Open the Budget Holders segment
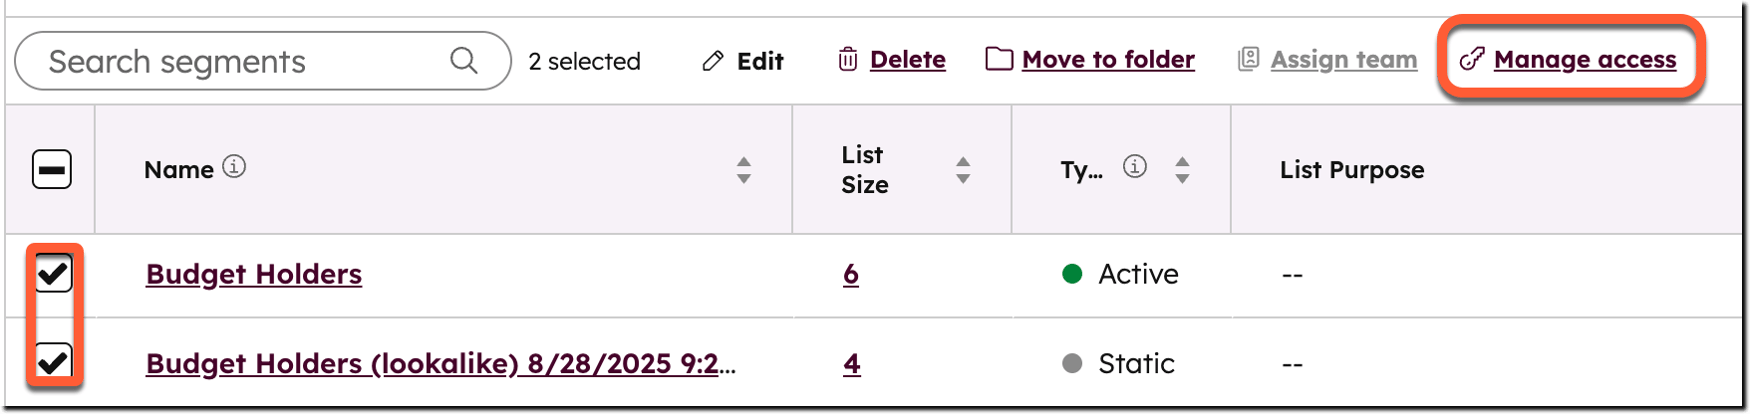Viewport: 1750px width, 414px height. click(254, 274)
